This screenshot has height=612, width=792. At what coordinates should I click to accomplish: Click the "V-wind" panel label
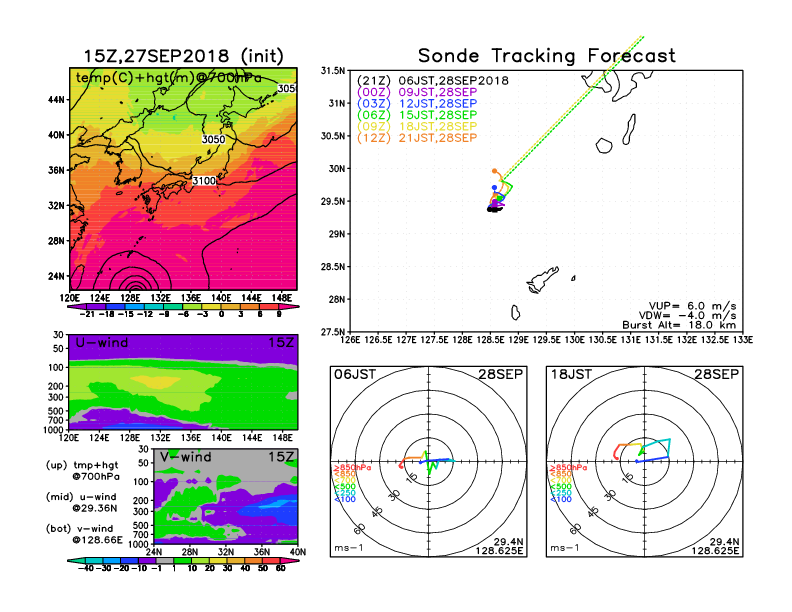186,457
